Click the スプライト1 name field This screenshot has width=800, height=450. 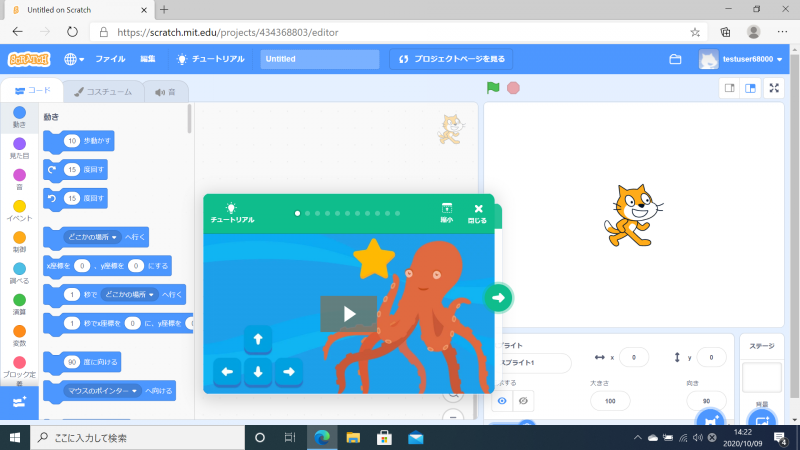pyautogui.click(x=533, y=363)
